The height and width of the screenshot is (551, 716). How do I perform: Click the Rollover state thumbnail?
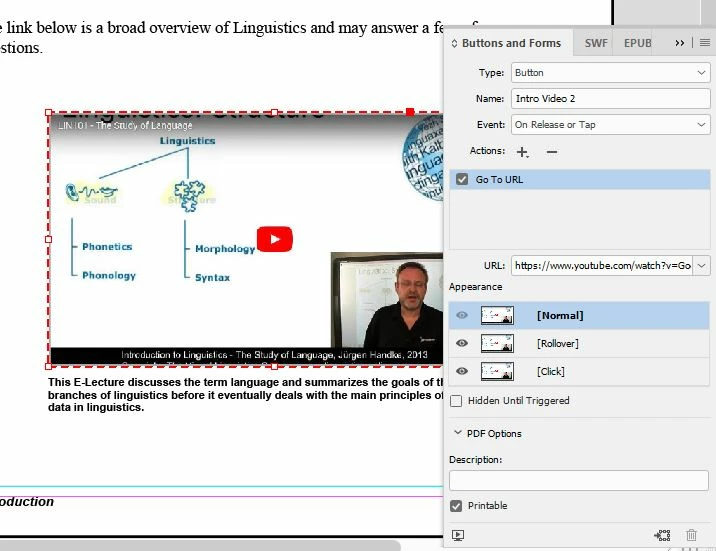(497, 343)
